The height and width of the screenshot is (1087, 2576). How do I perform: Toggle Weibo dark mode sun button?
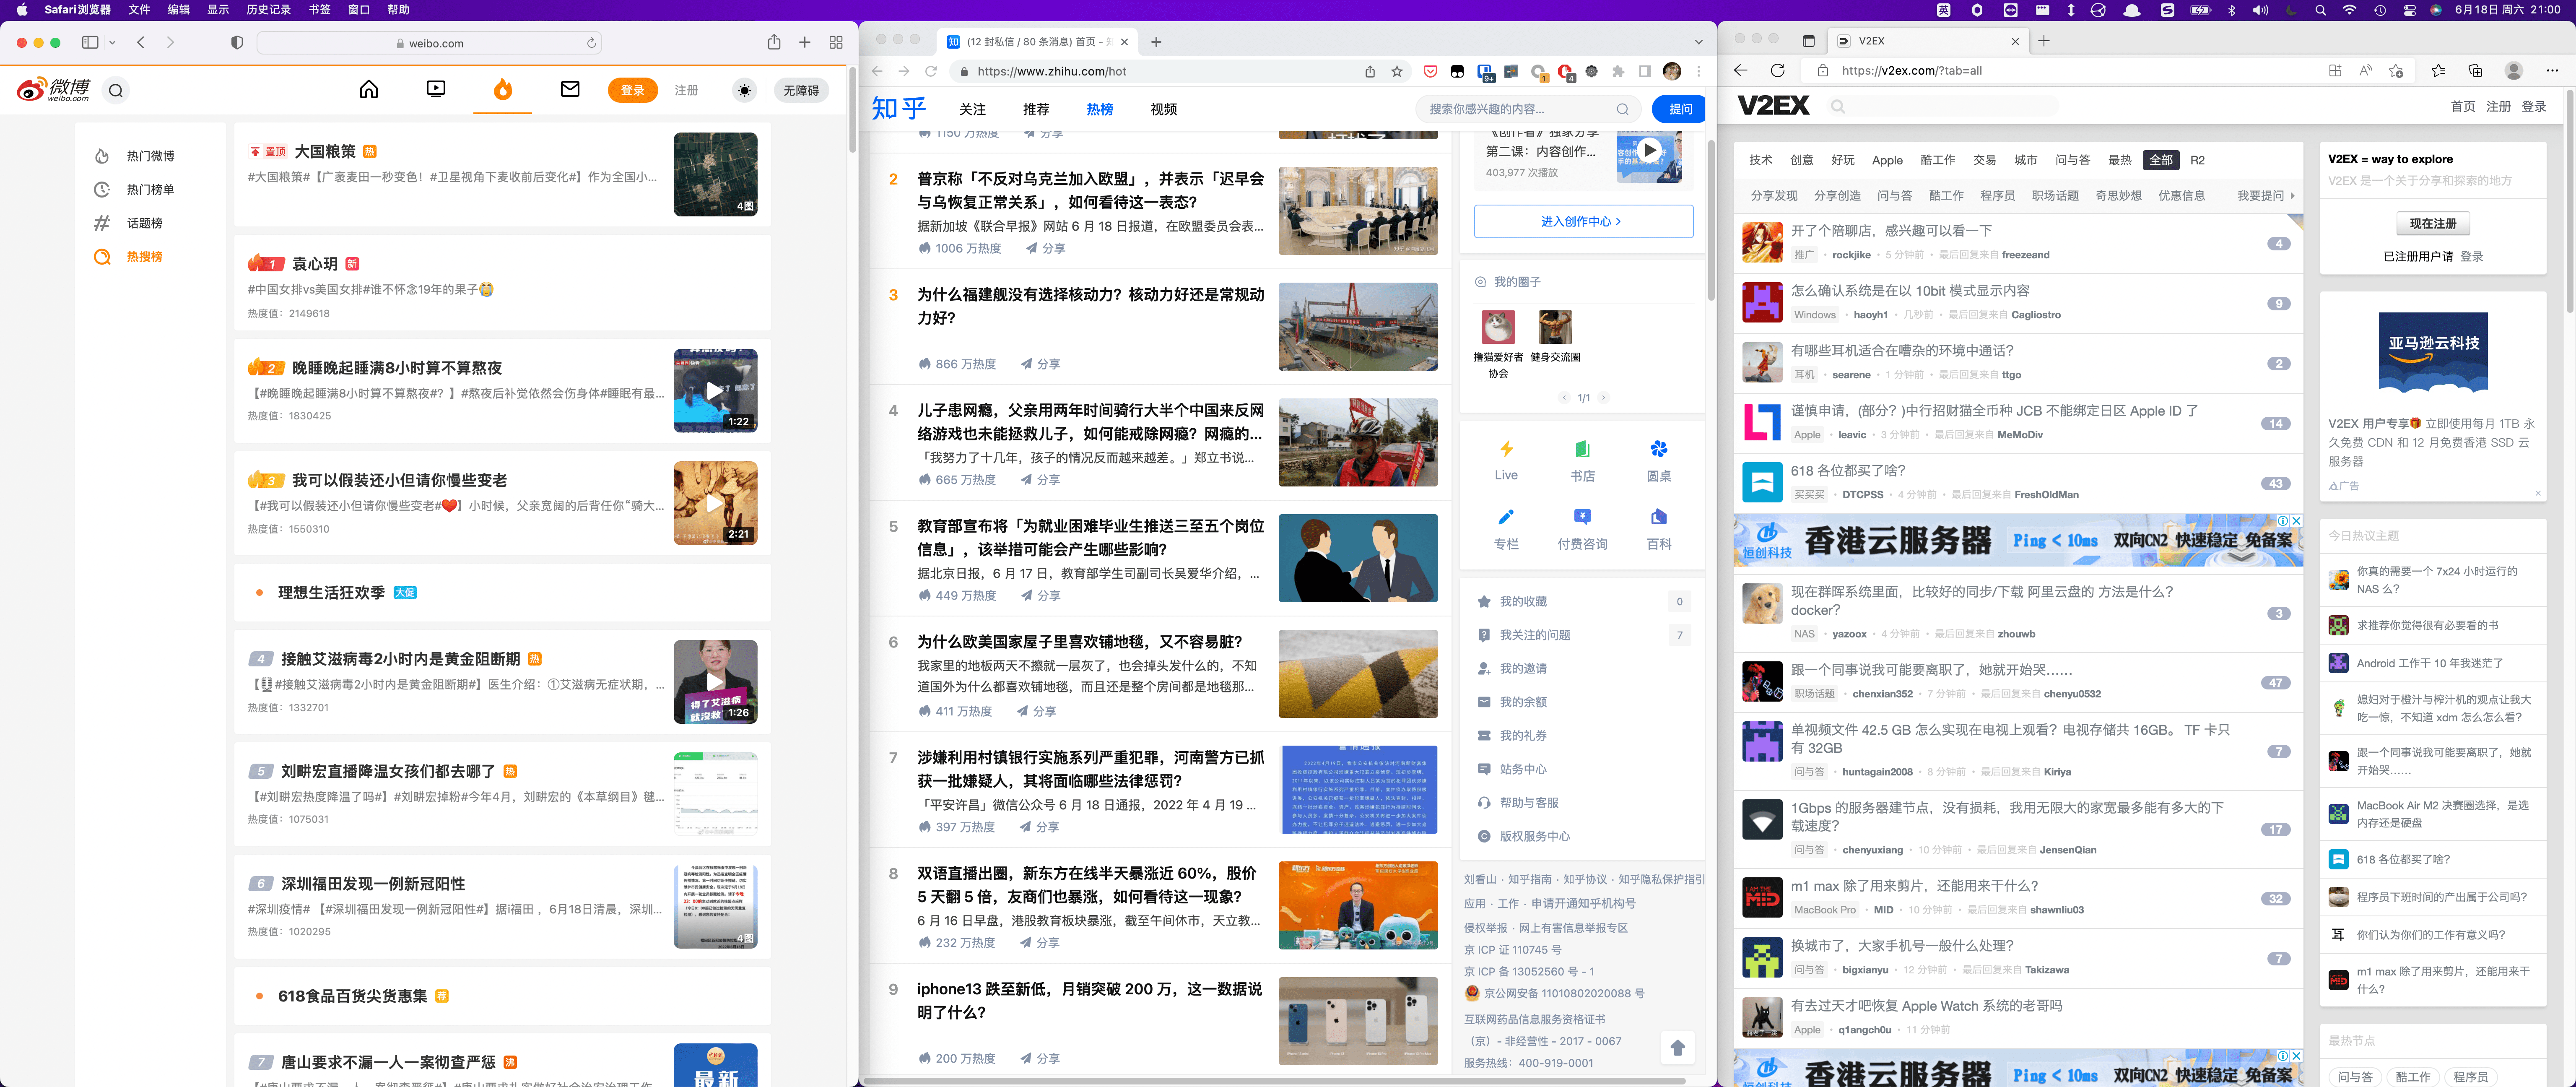[x=744, y=91]
